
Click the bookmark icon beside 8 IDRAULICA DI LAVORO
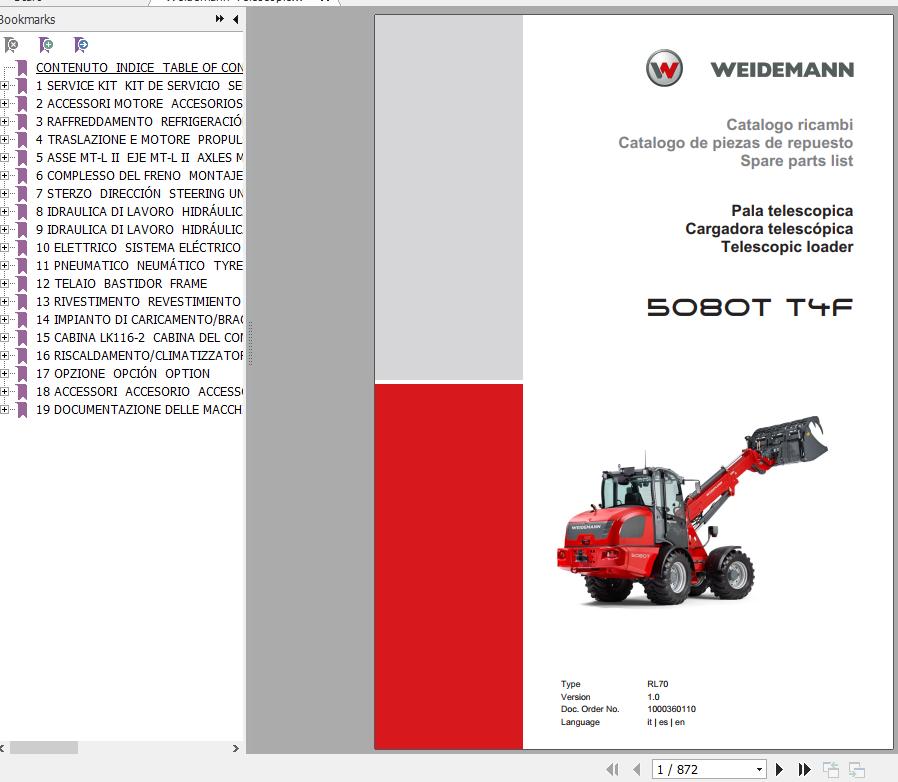(x=22, y=211)
